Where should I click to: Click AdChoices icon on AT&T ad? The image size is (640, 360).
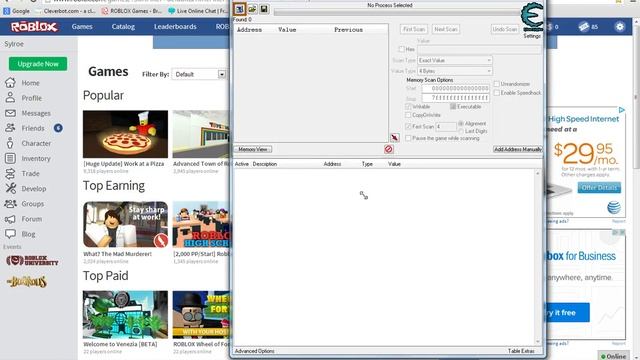621,110
